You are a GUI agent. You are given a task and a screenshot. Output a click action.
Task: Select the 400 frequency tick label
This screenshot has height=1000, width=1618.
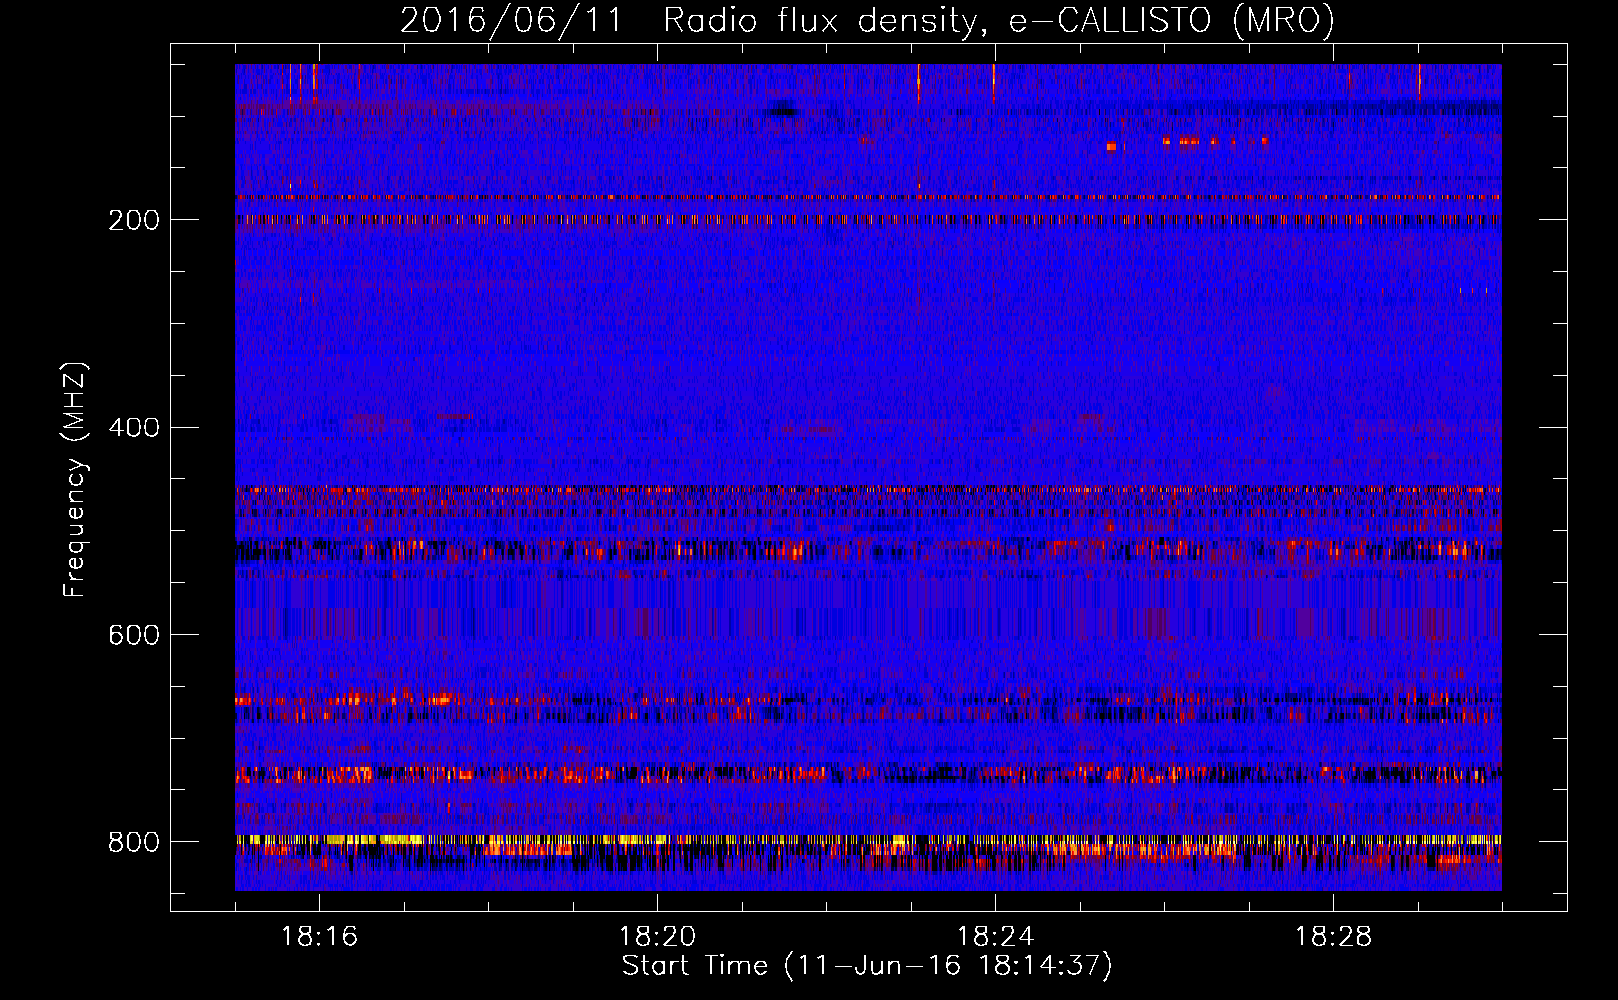134,428
